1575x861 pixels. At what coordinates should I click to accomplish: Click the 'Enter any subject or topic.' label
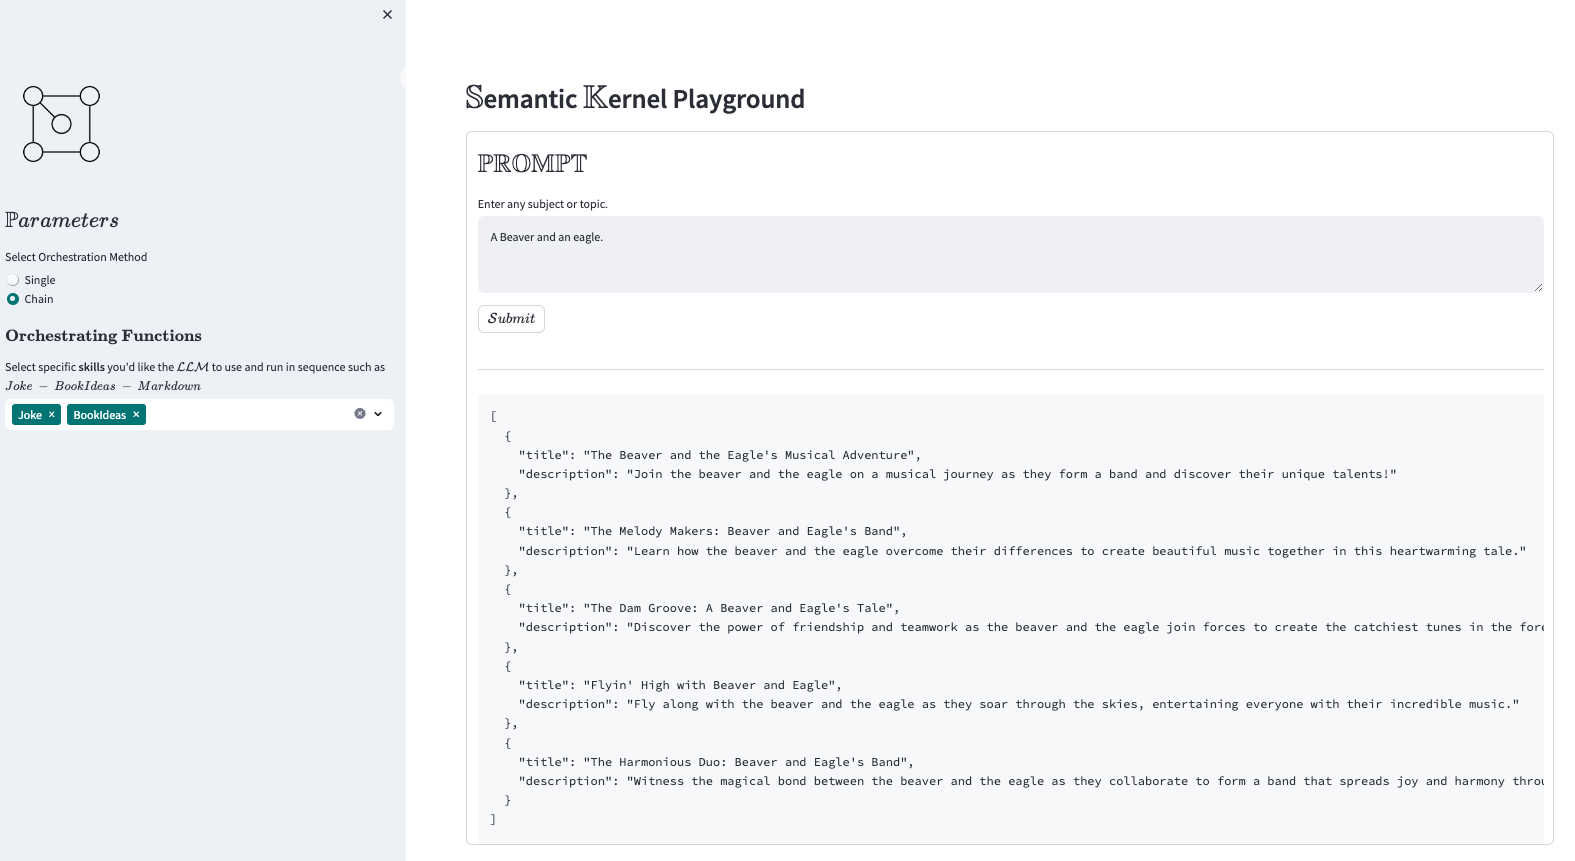[543, 204]
